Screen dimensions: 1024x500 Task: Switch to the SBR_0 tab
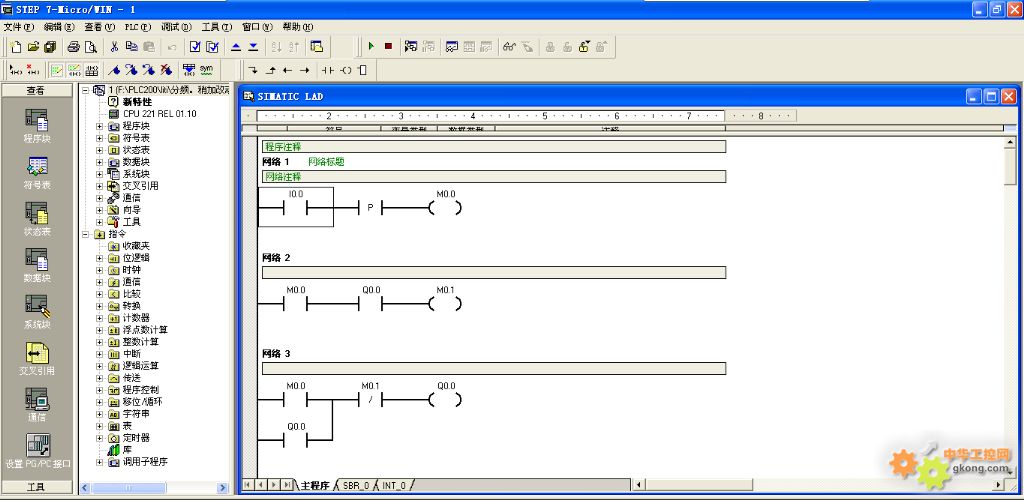point(356,486)
